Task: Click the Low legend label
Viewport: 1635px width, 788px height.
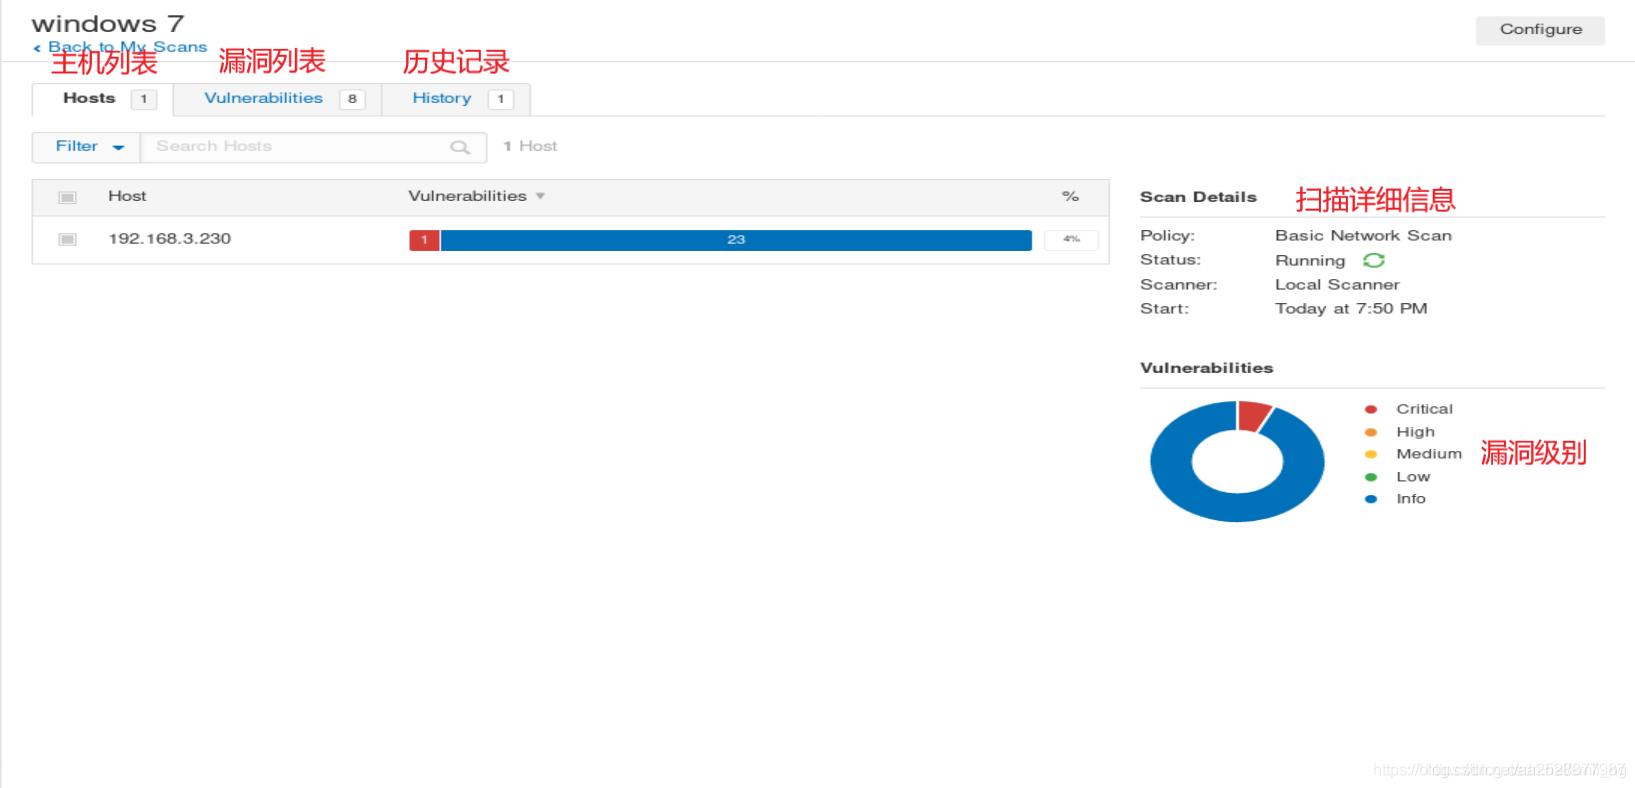Action: coord(1413,477)
